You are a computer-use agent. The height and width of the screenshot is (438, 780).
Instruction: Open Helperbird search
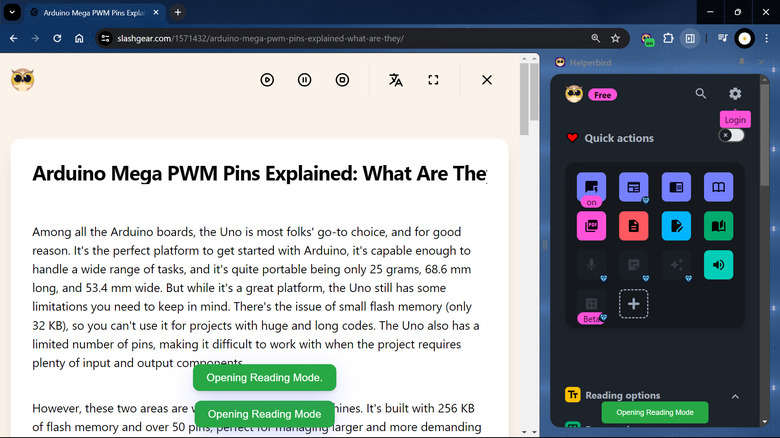point(701,94)
